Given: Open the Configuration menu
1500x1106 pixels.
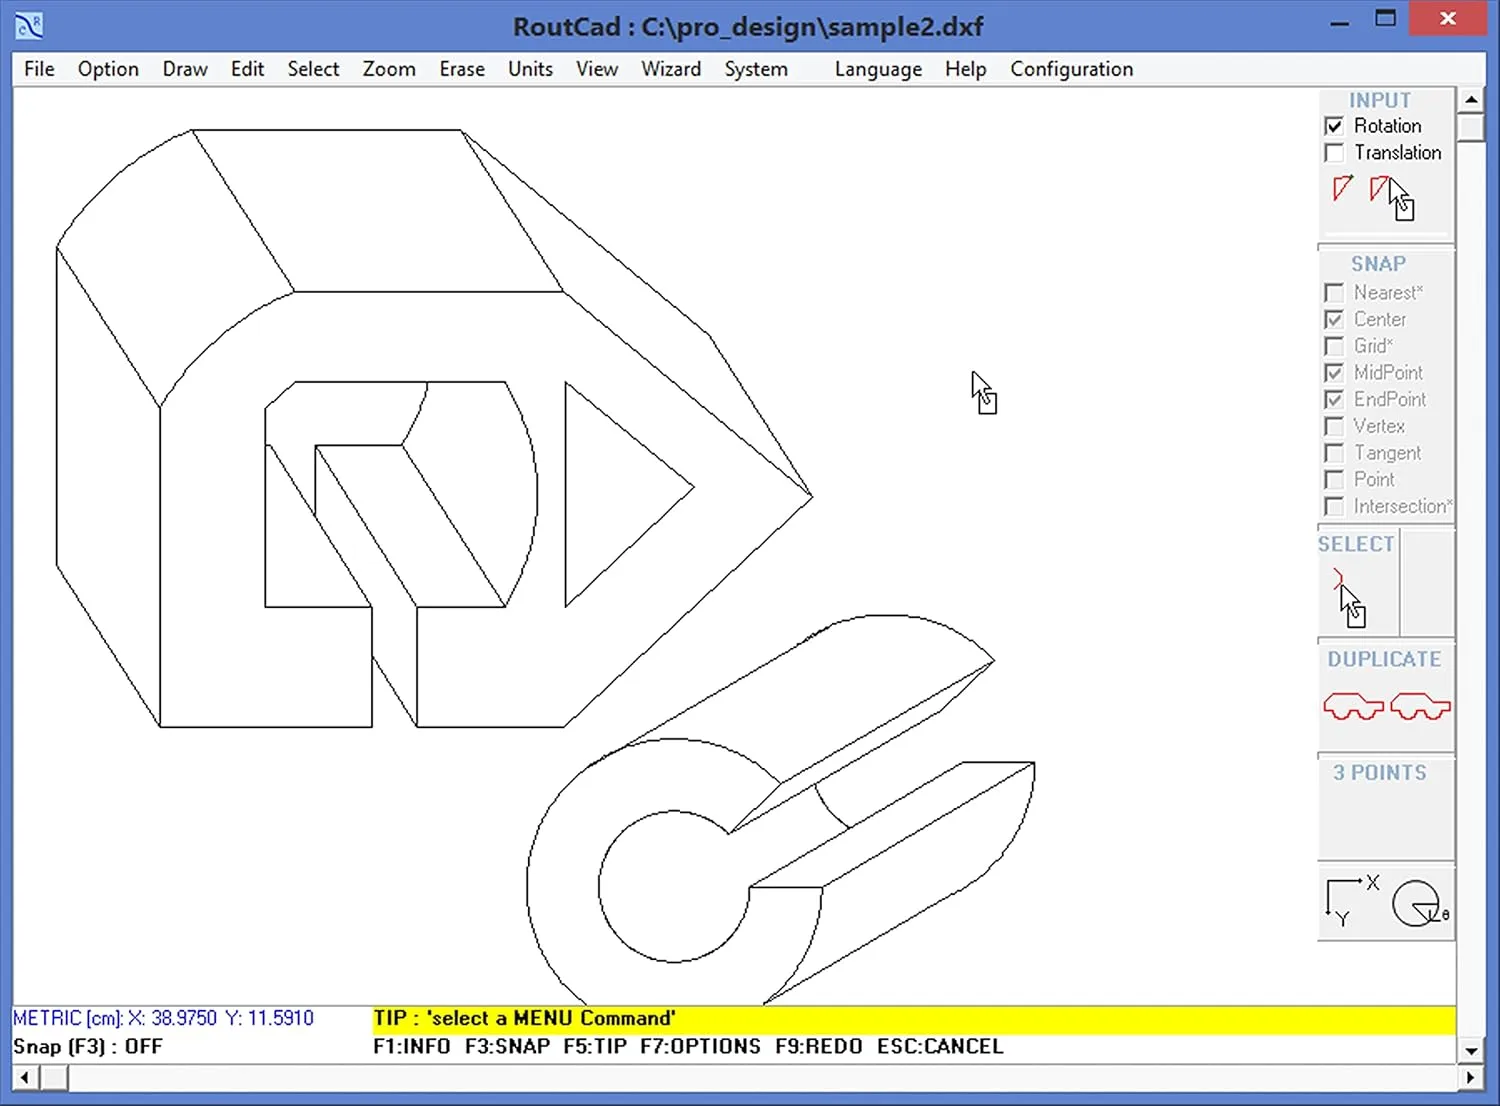Looking at the screenshot, I should tap(1071, 69).
